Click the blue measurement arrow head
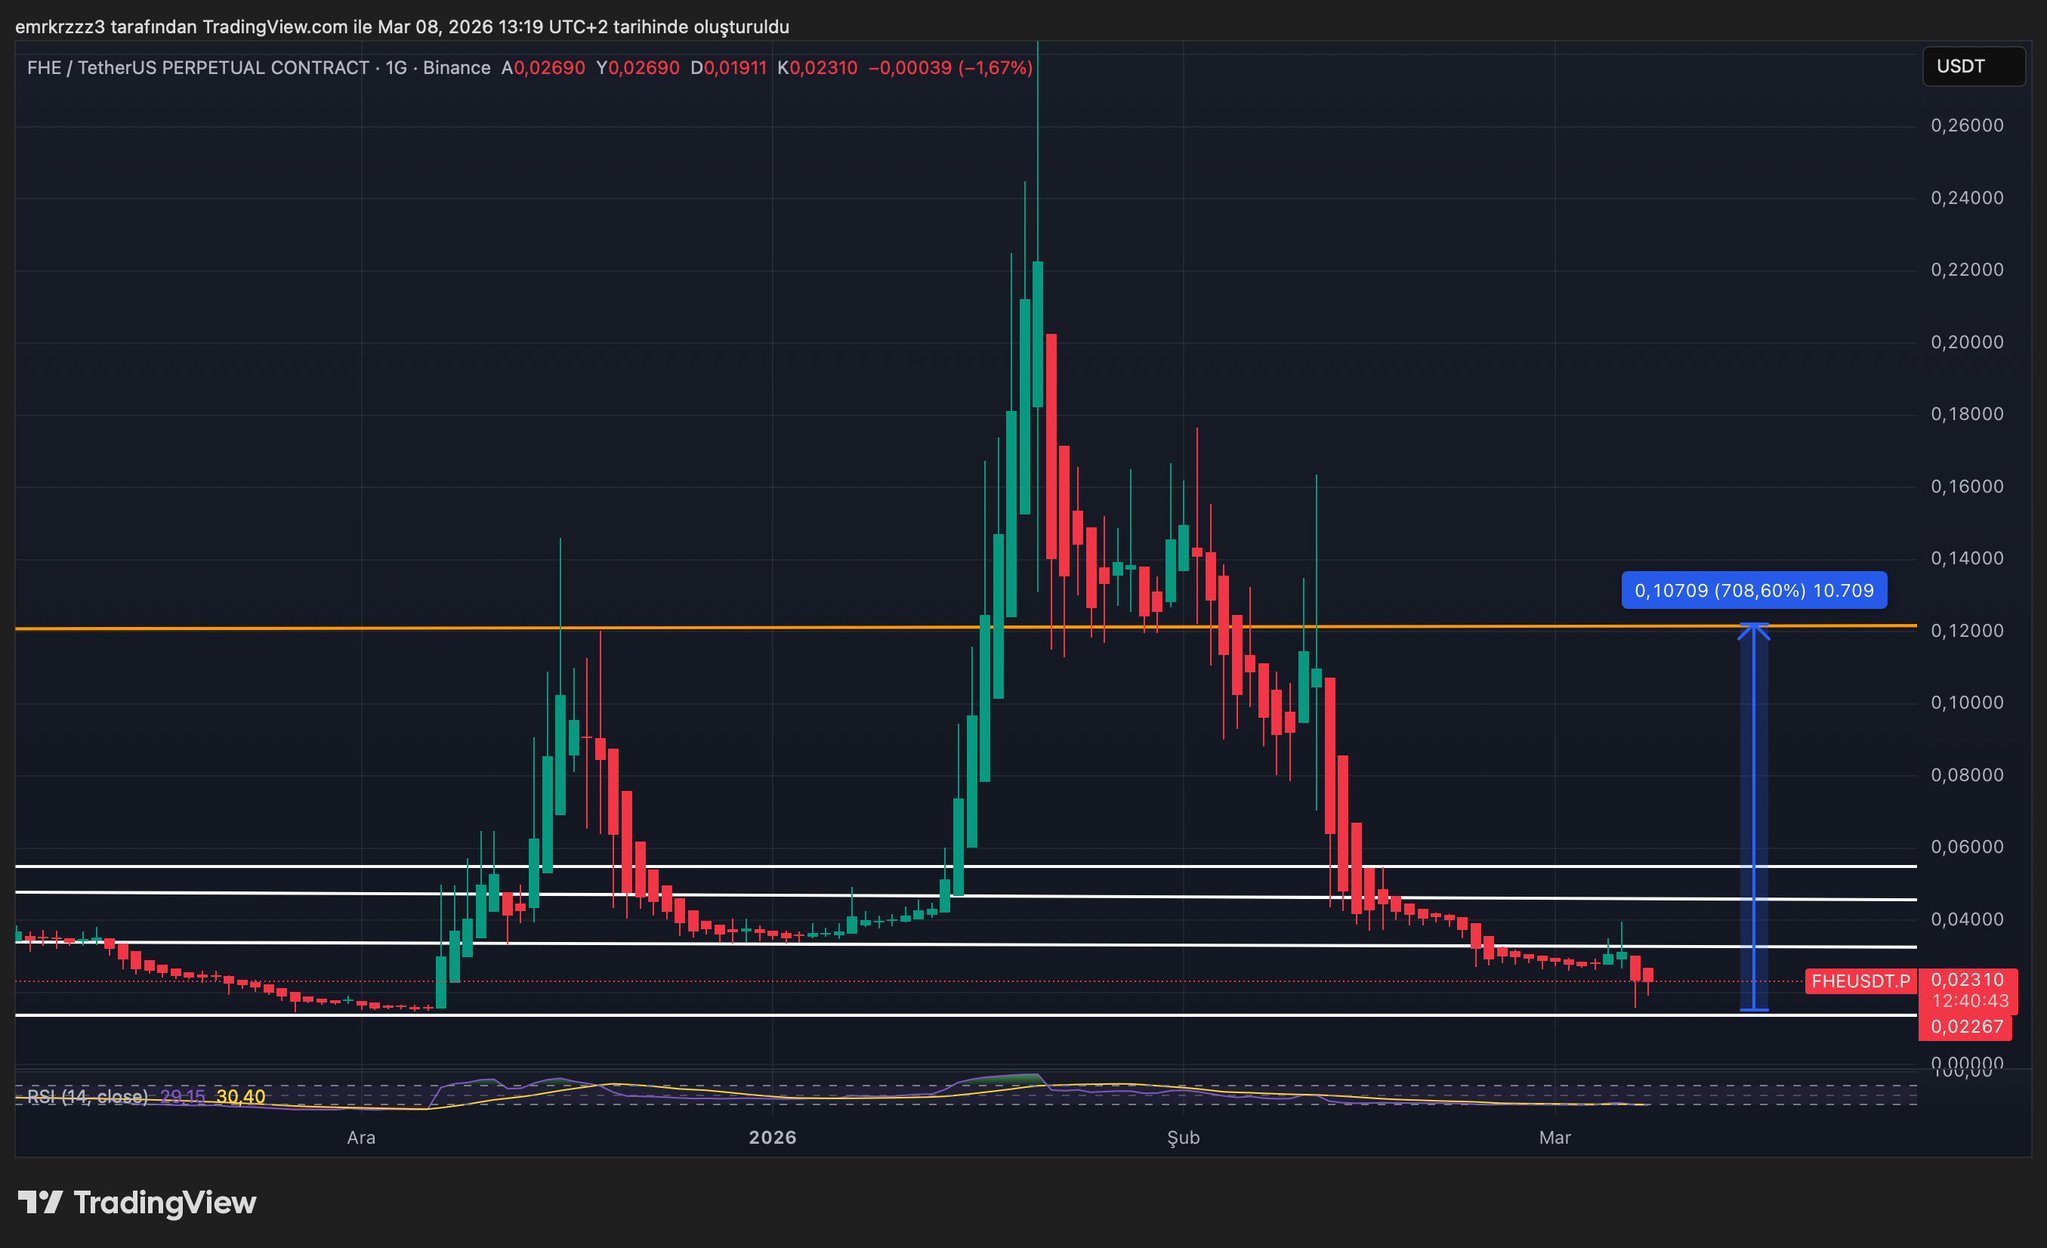2047x1248 pixels. click(x=1754, y=630)
